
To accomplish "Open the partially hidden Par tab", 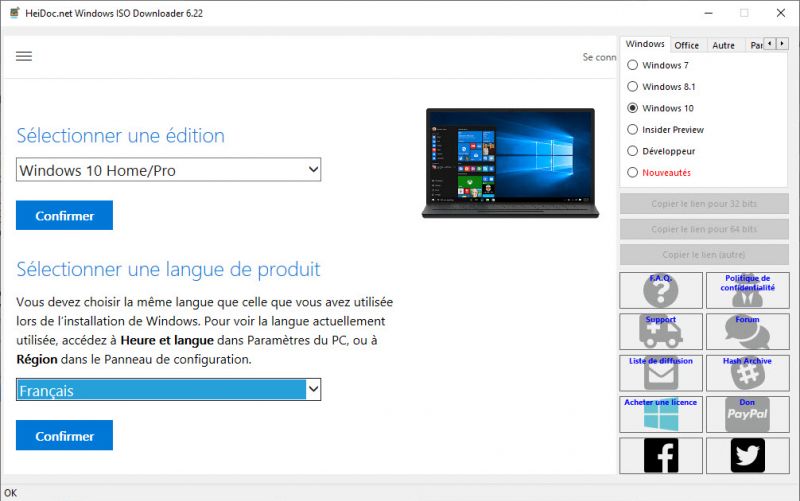I will tap(756, 45).
